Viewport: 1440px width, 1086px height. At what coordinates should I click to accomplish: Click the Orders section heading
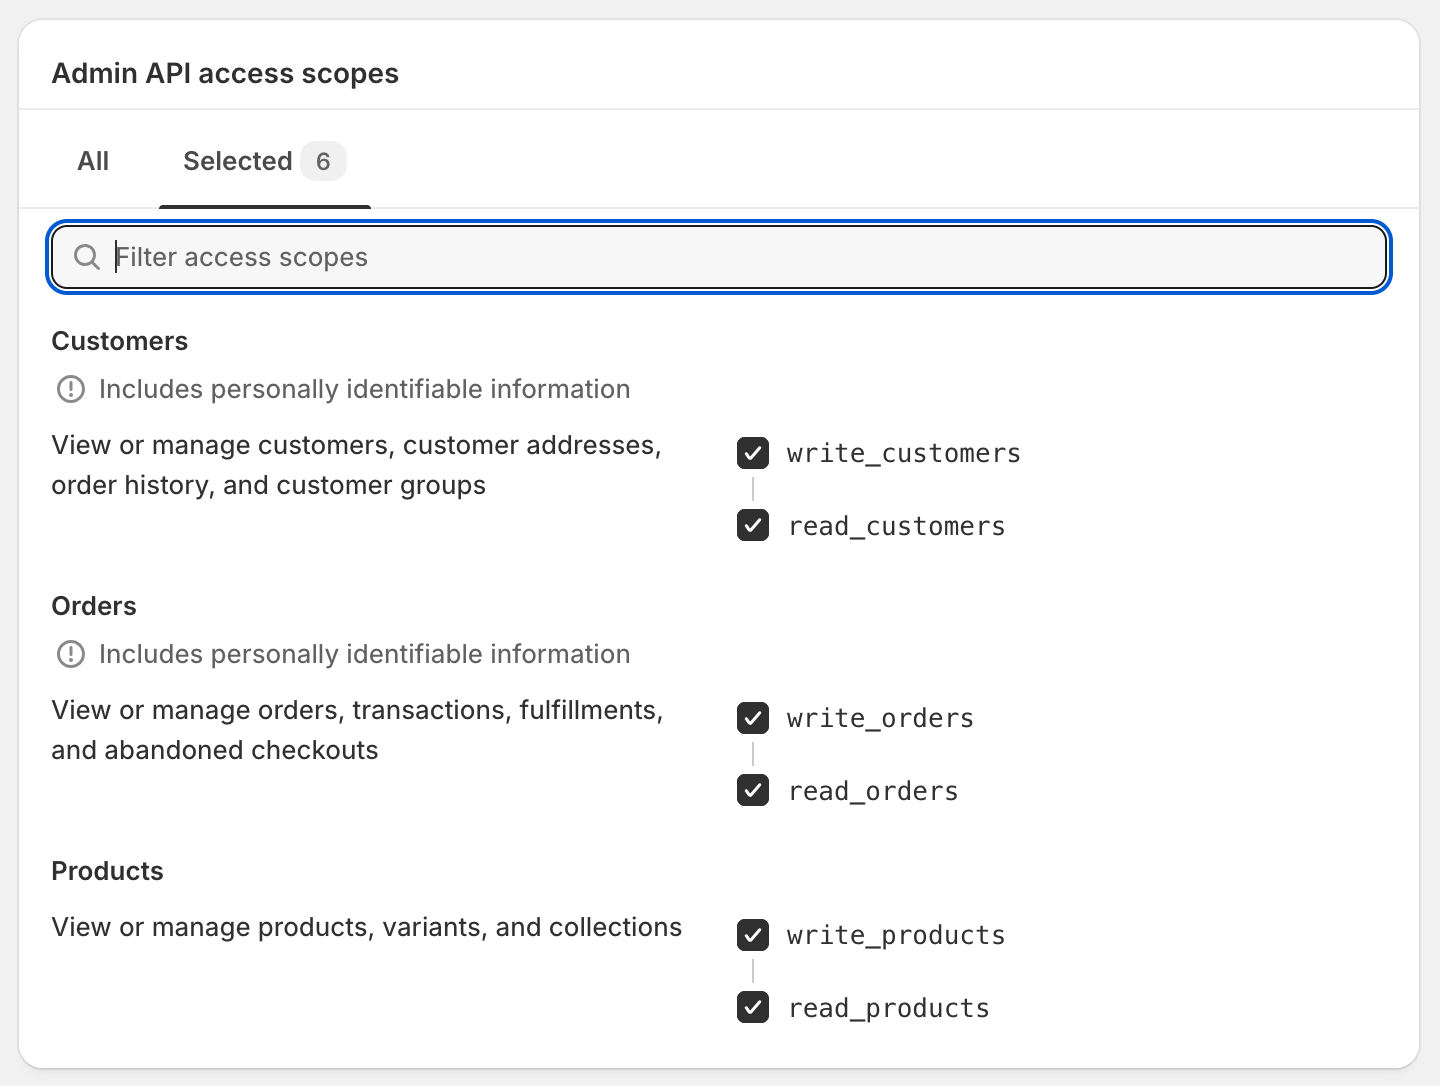pyautogui.click(x=94, y=606)
